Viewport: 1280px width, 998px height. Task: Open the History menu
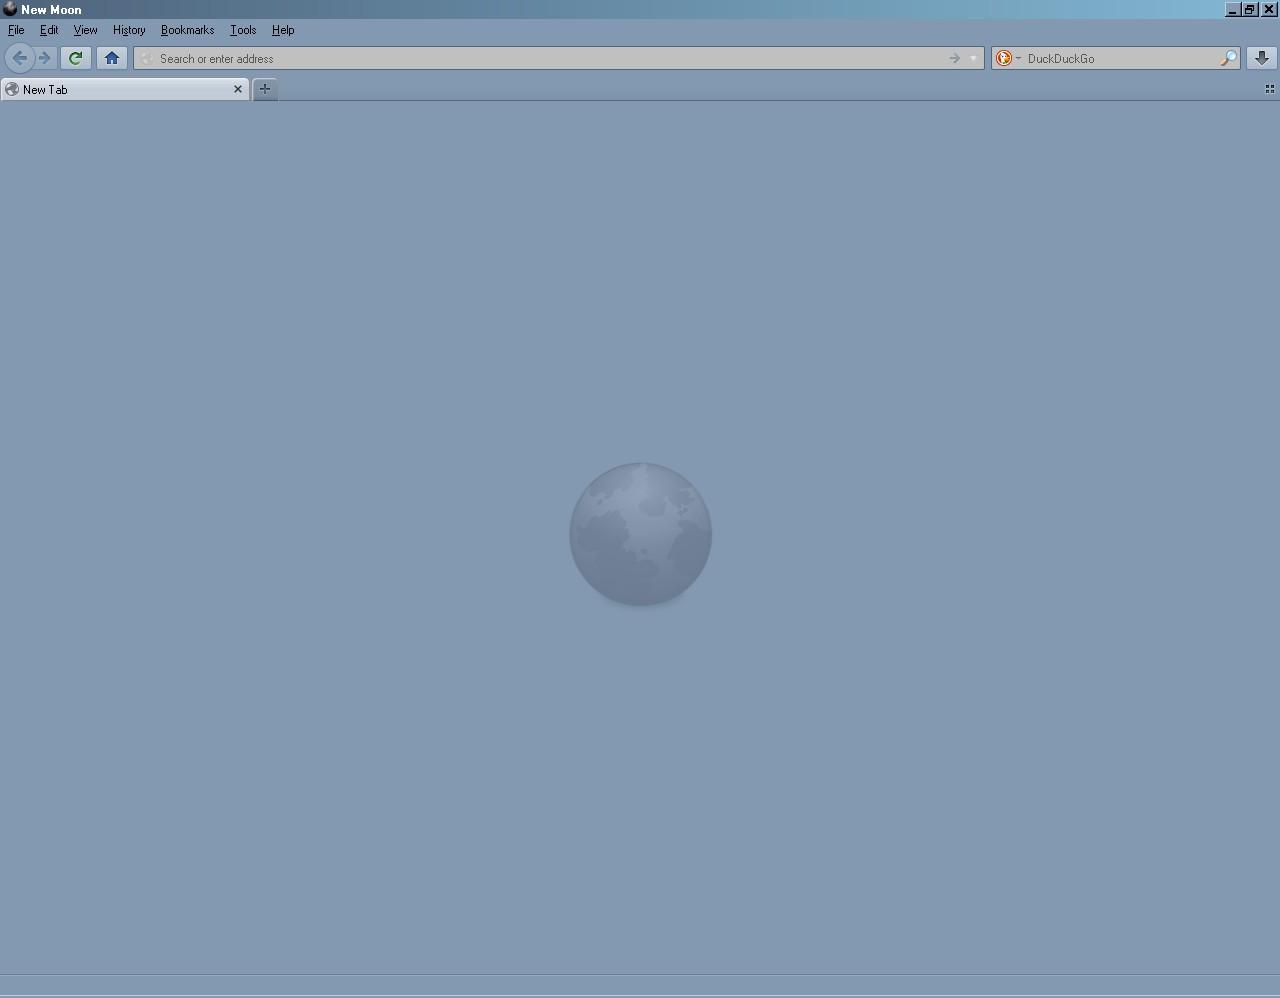pos(129,30)
